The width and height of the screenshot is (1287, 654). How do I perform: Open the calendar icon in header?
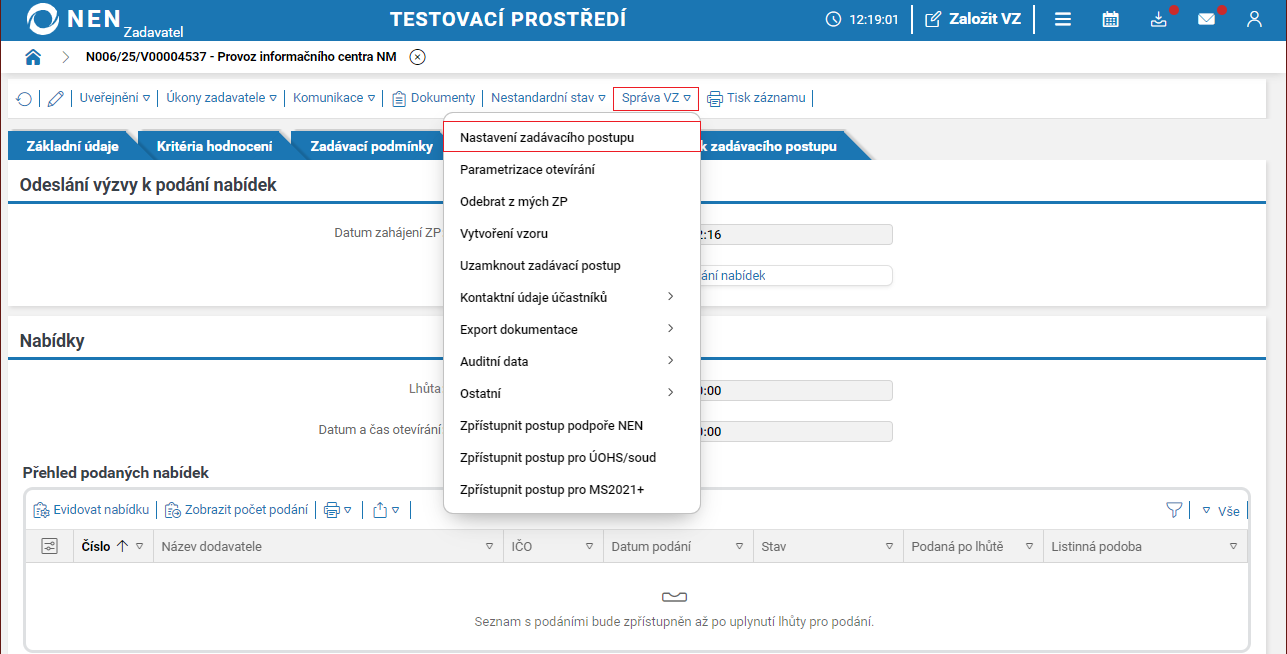click(1110, 19)
